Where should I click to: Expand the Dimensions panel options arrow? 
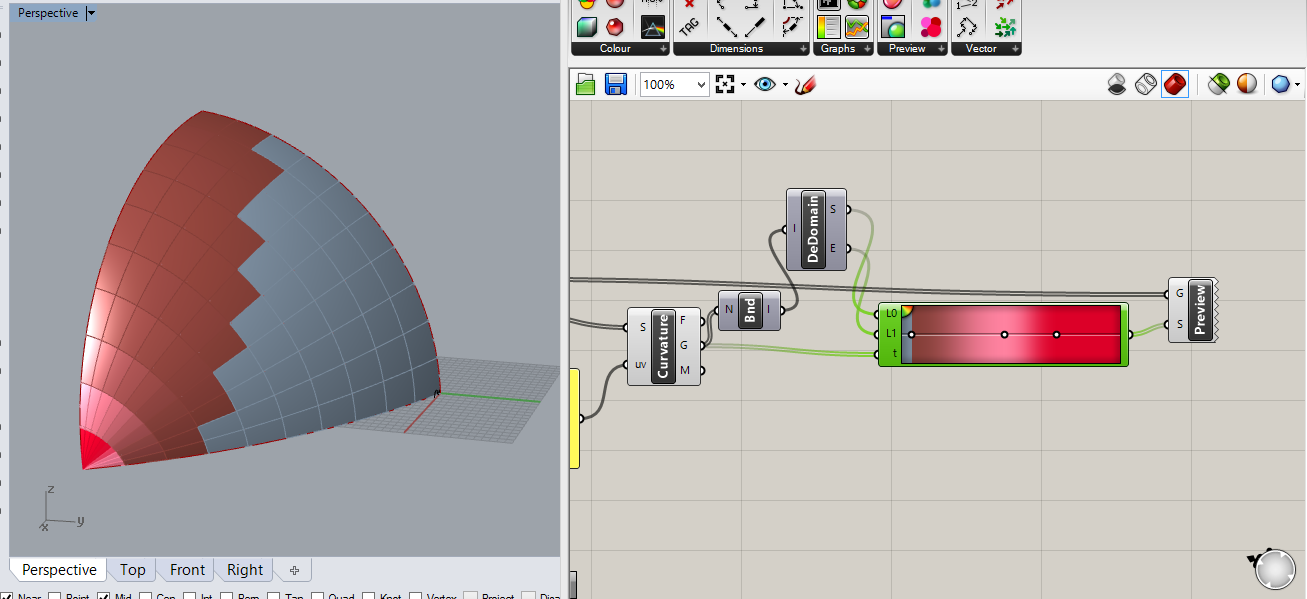click(x=805, y=47)
